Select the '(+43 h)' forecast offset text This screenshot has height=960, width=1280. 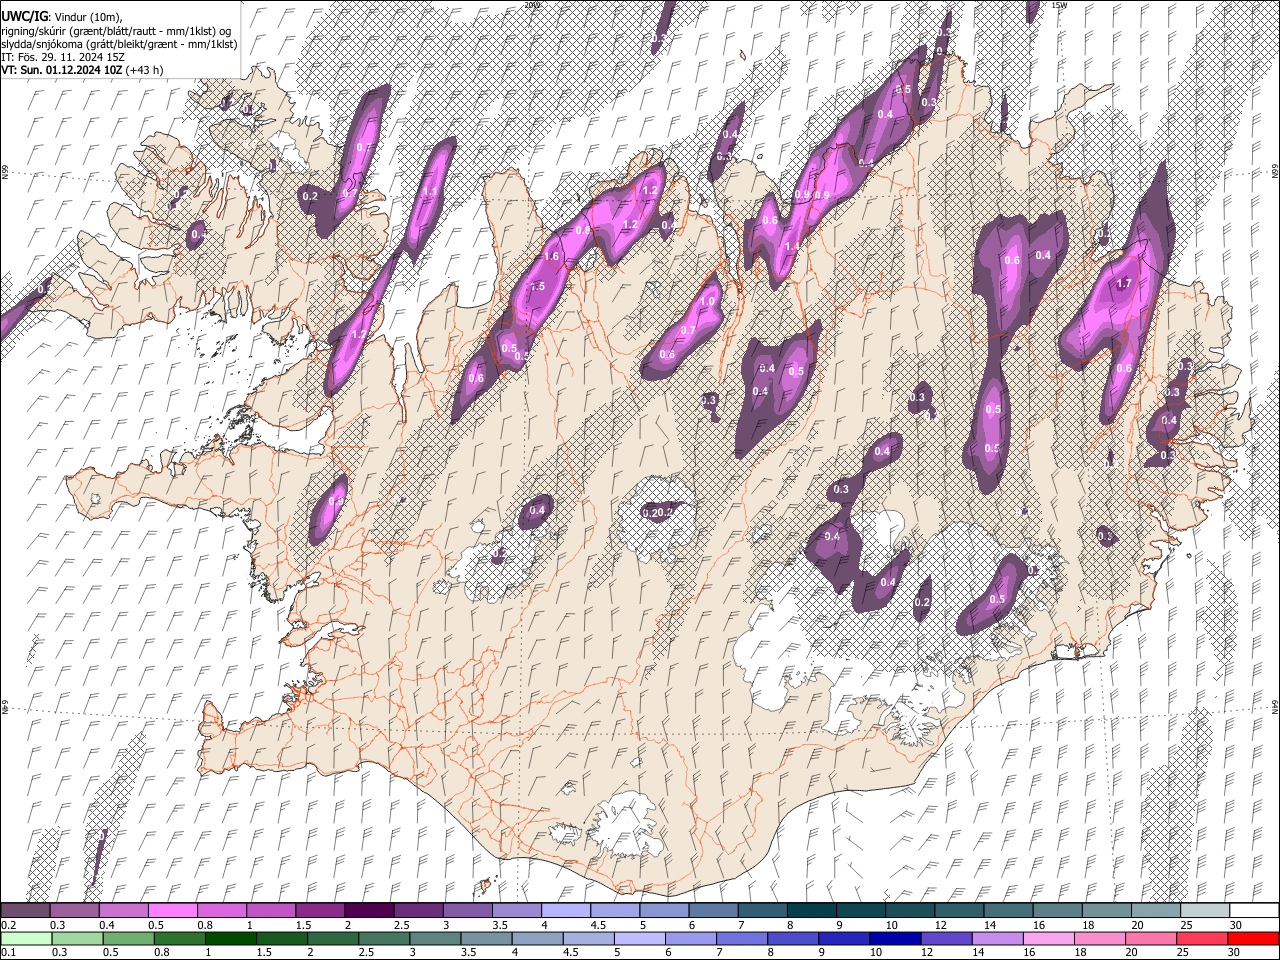(145, 70)
